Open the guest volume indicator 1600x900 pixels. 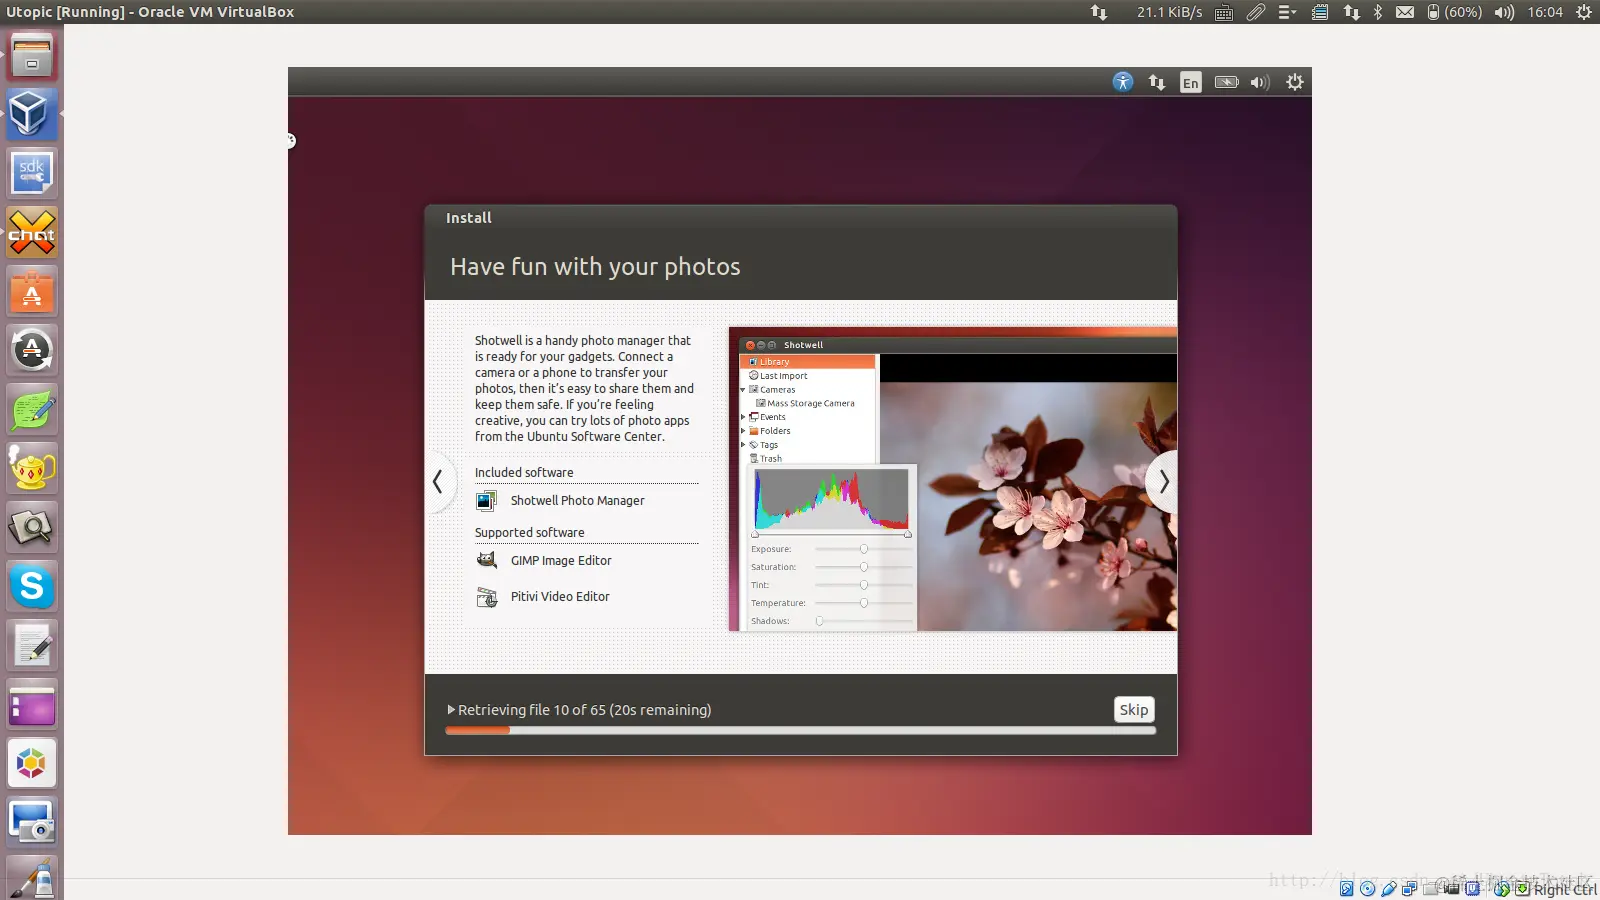coord(1260,82)
